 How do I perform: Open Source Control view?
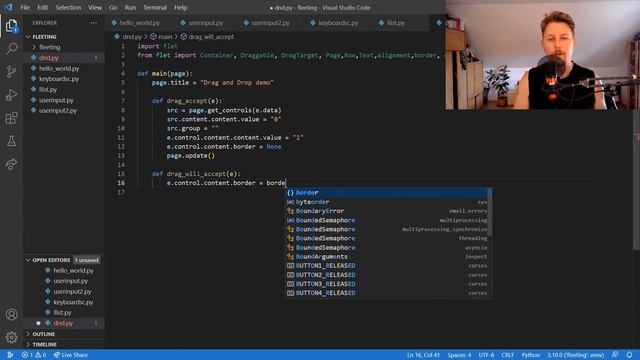tap(11, 72)
